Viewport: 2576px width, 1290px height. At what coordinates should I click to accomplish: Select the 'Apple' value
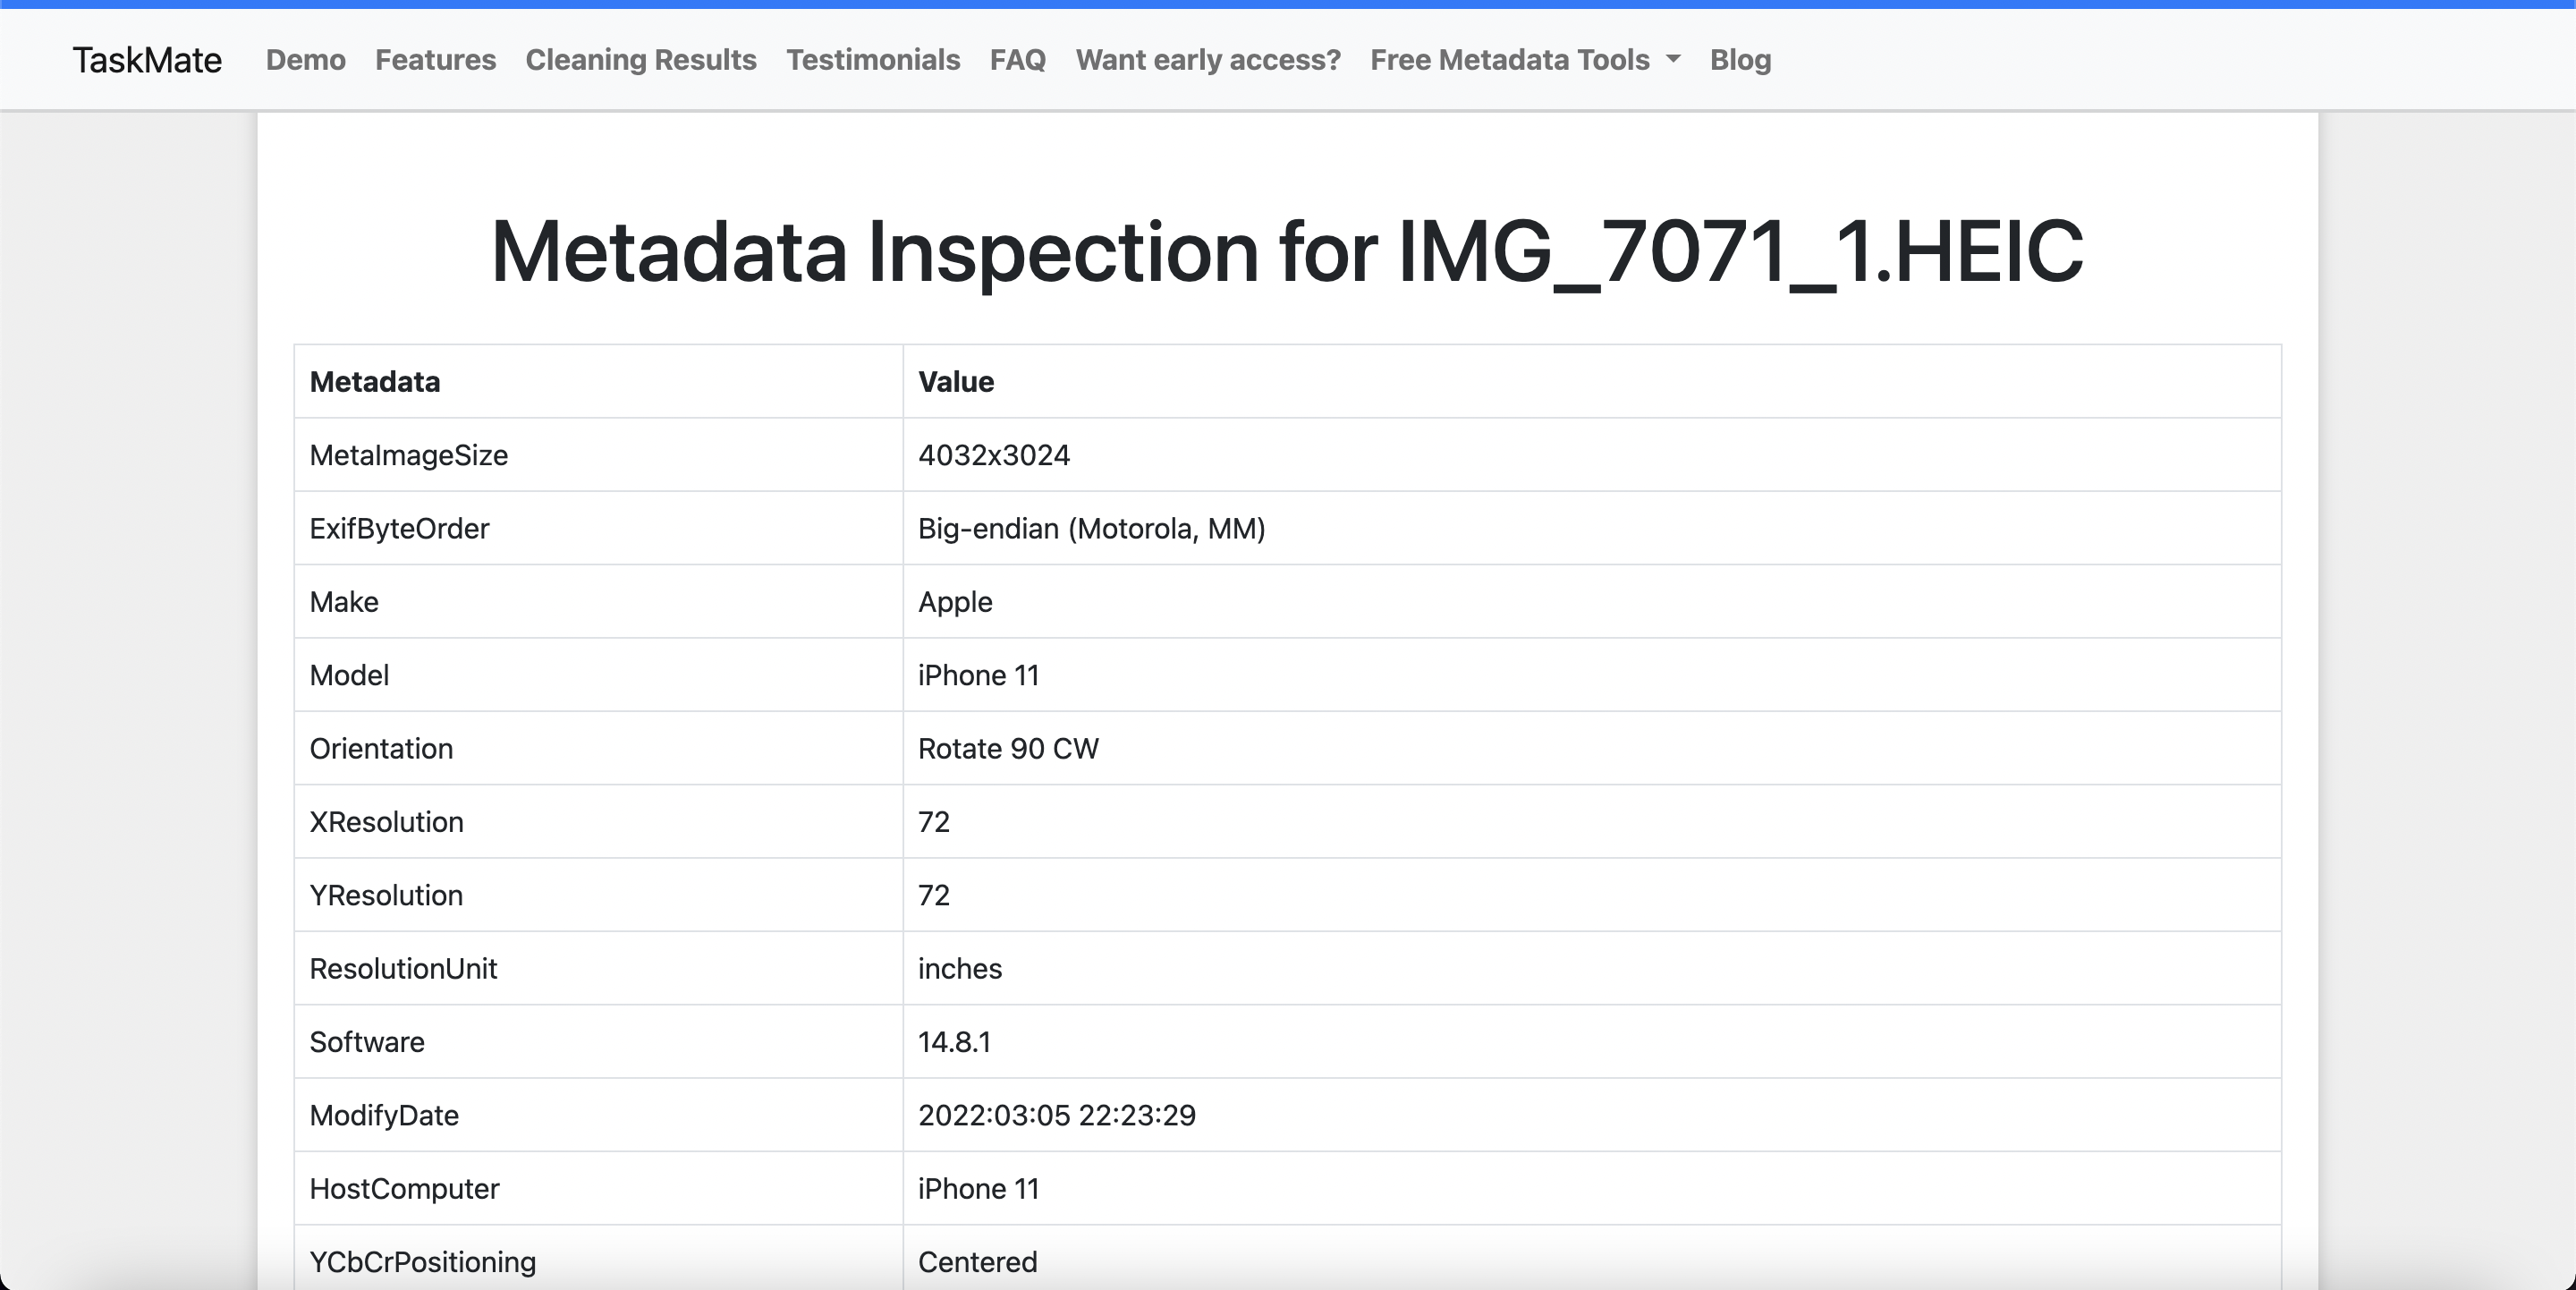955,602
